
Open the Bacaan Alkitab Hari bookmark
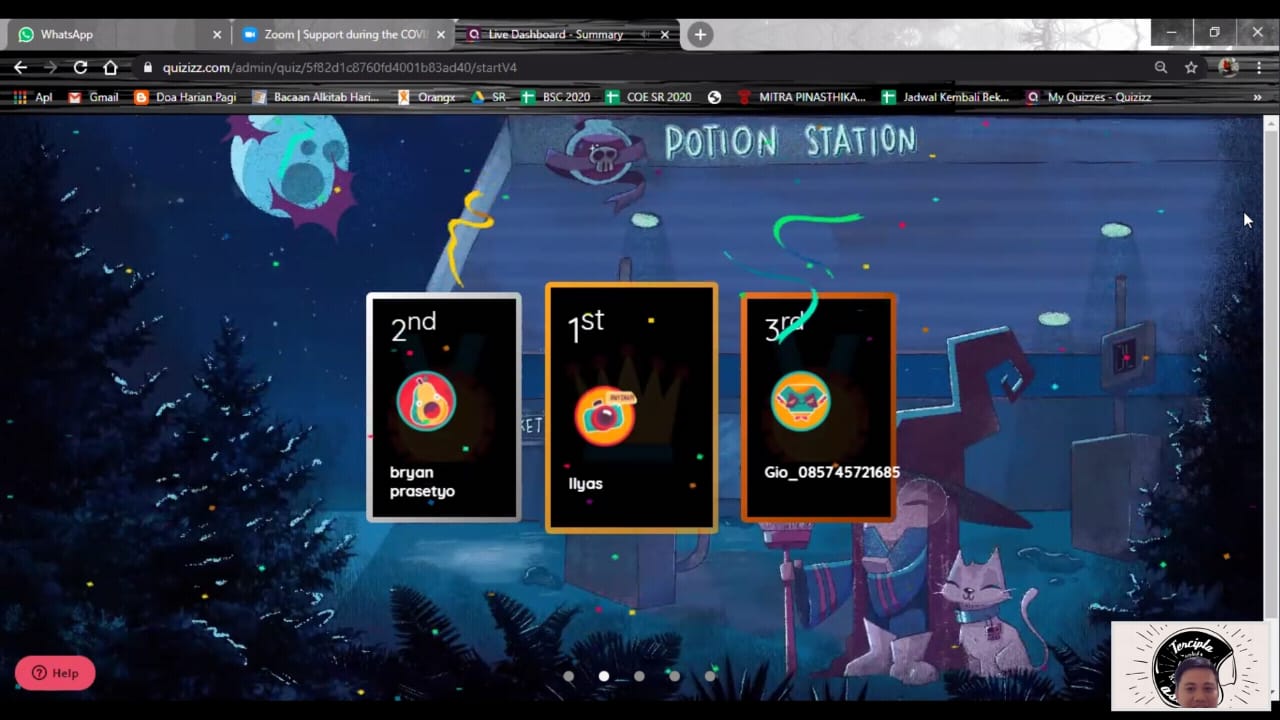click(315, 97)
